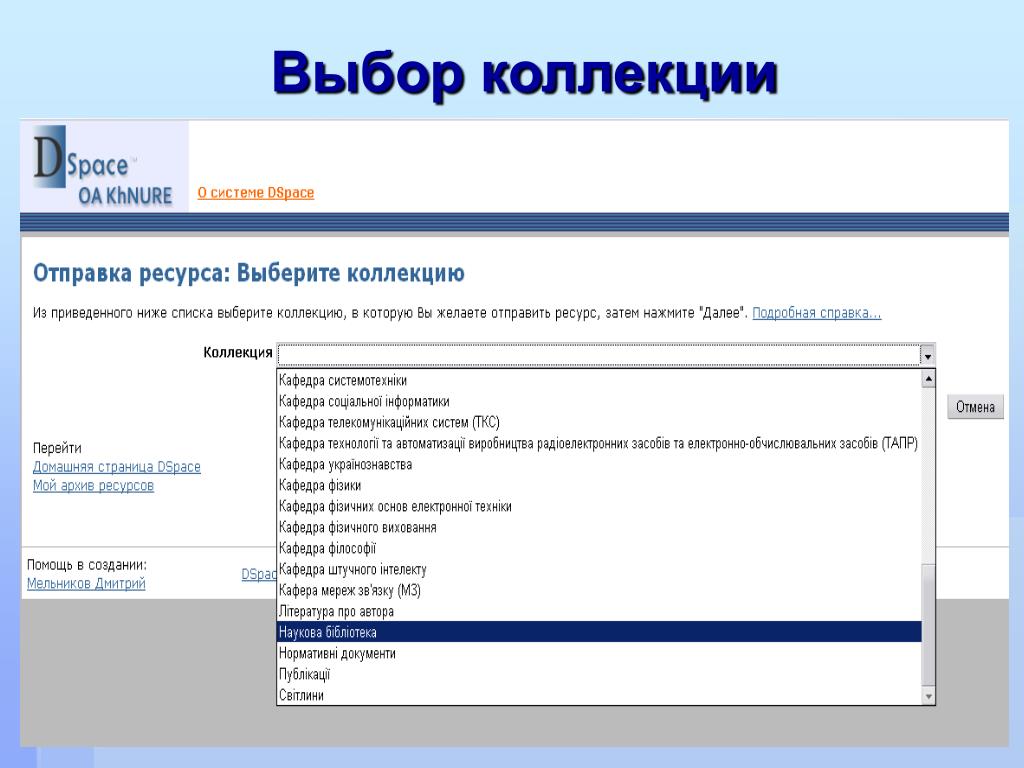Choose 'Кафедра телекомунікаційних систем (ТКС)'
This screenshot has height=768, width=1024.
(599, 422)
